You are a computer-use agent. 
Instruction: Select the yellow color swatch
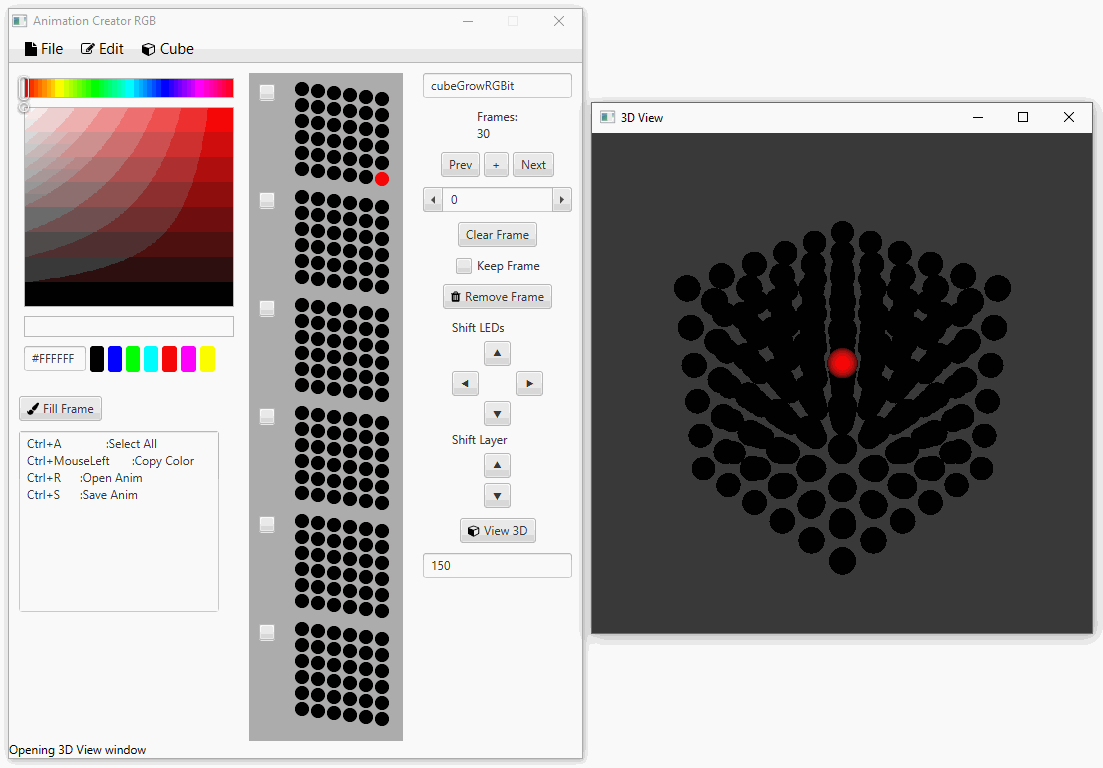207,359
